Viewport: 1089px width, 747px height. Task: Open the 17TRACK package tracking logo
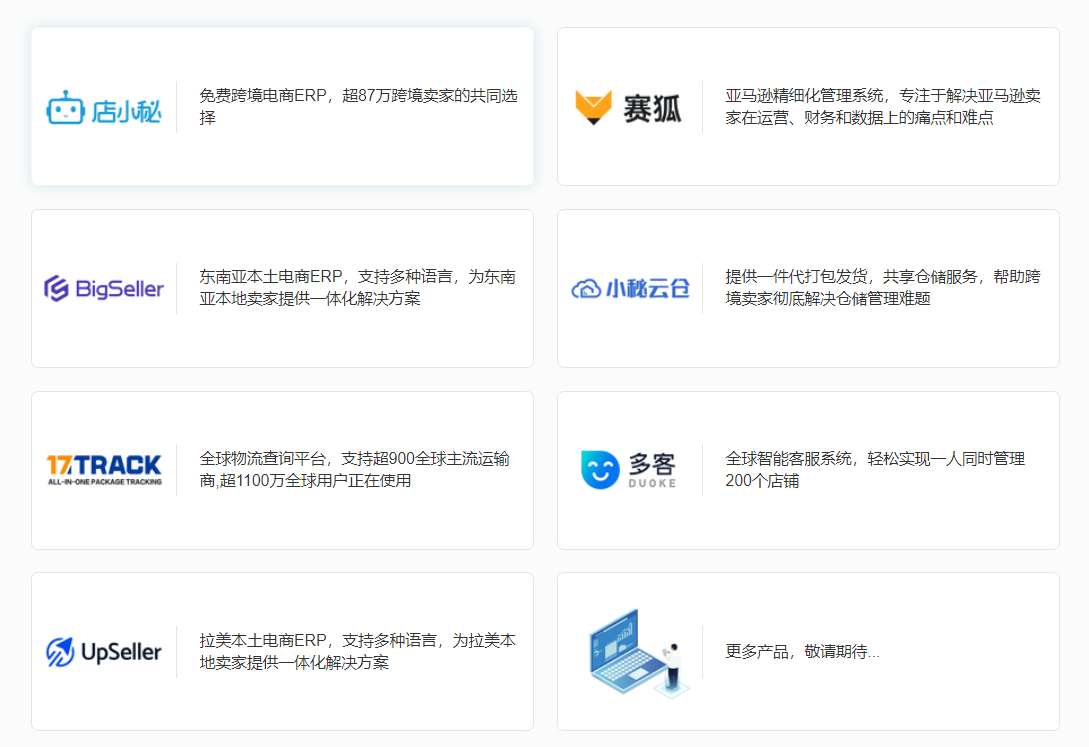[x=104, y=469]
